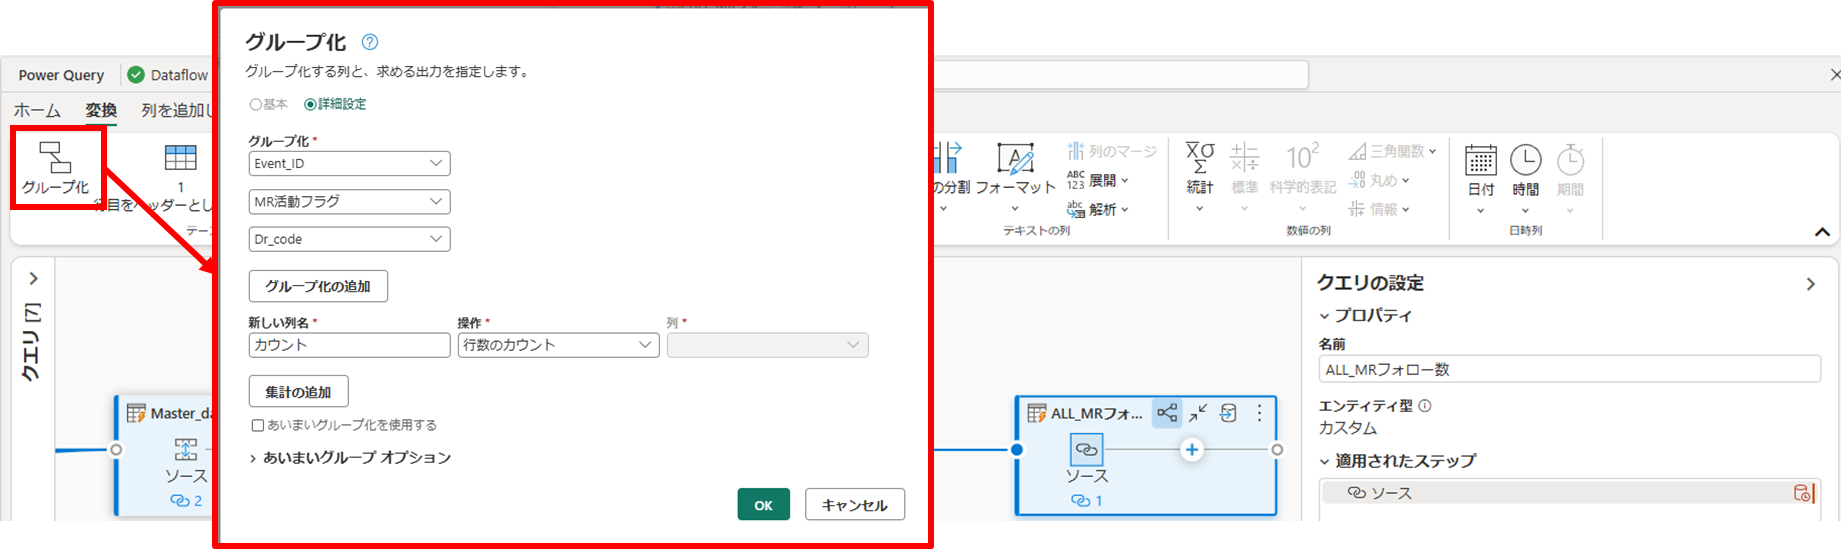Switch to the 列を追加 ribbon tab
1841x549 pixels.
click(x=176, y=110)
